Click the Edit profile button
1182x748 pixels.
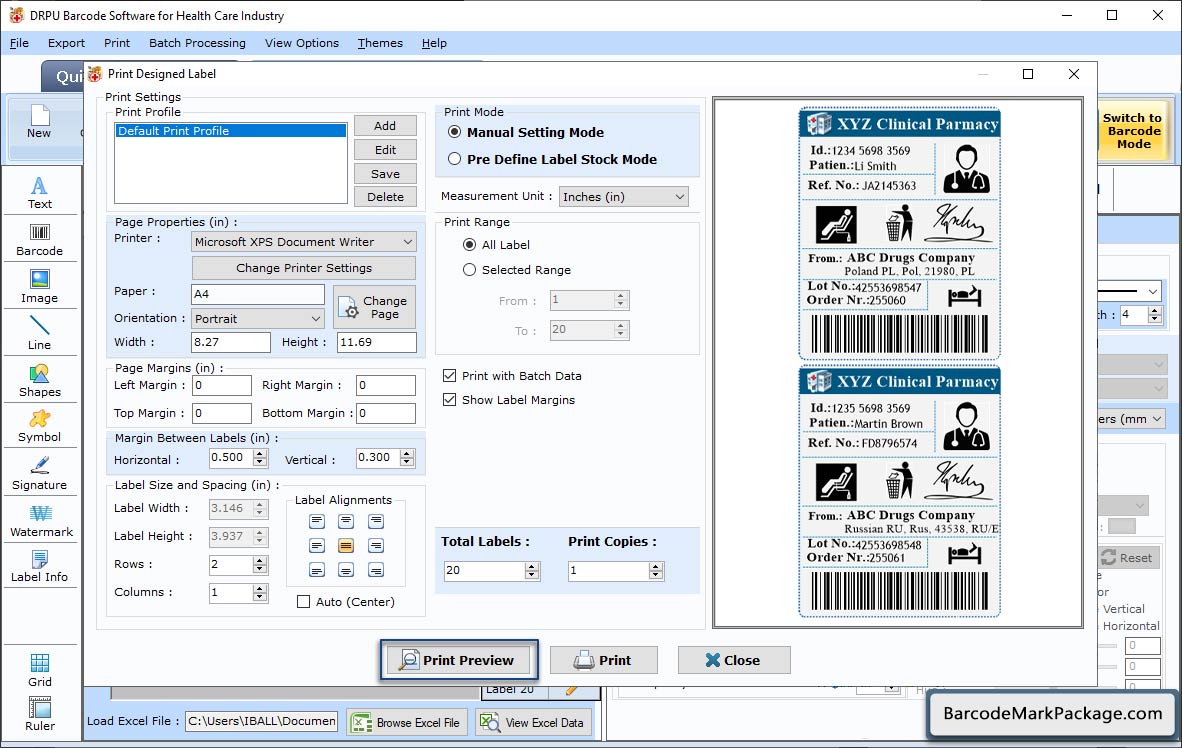pos(385,150)
